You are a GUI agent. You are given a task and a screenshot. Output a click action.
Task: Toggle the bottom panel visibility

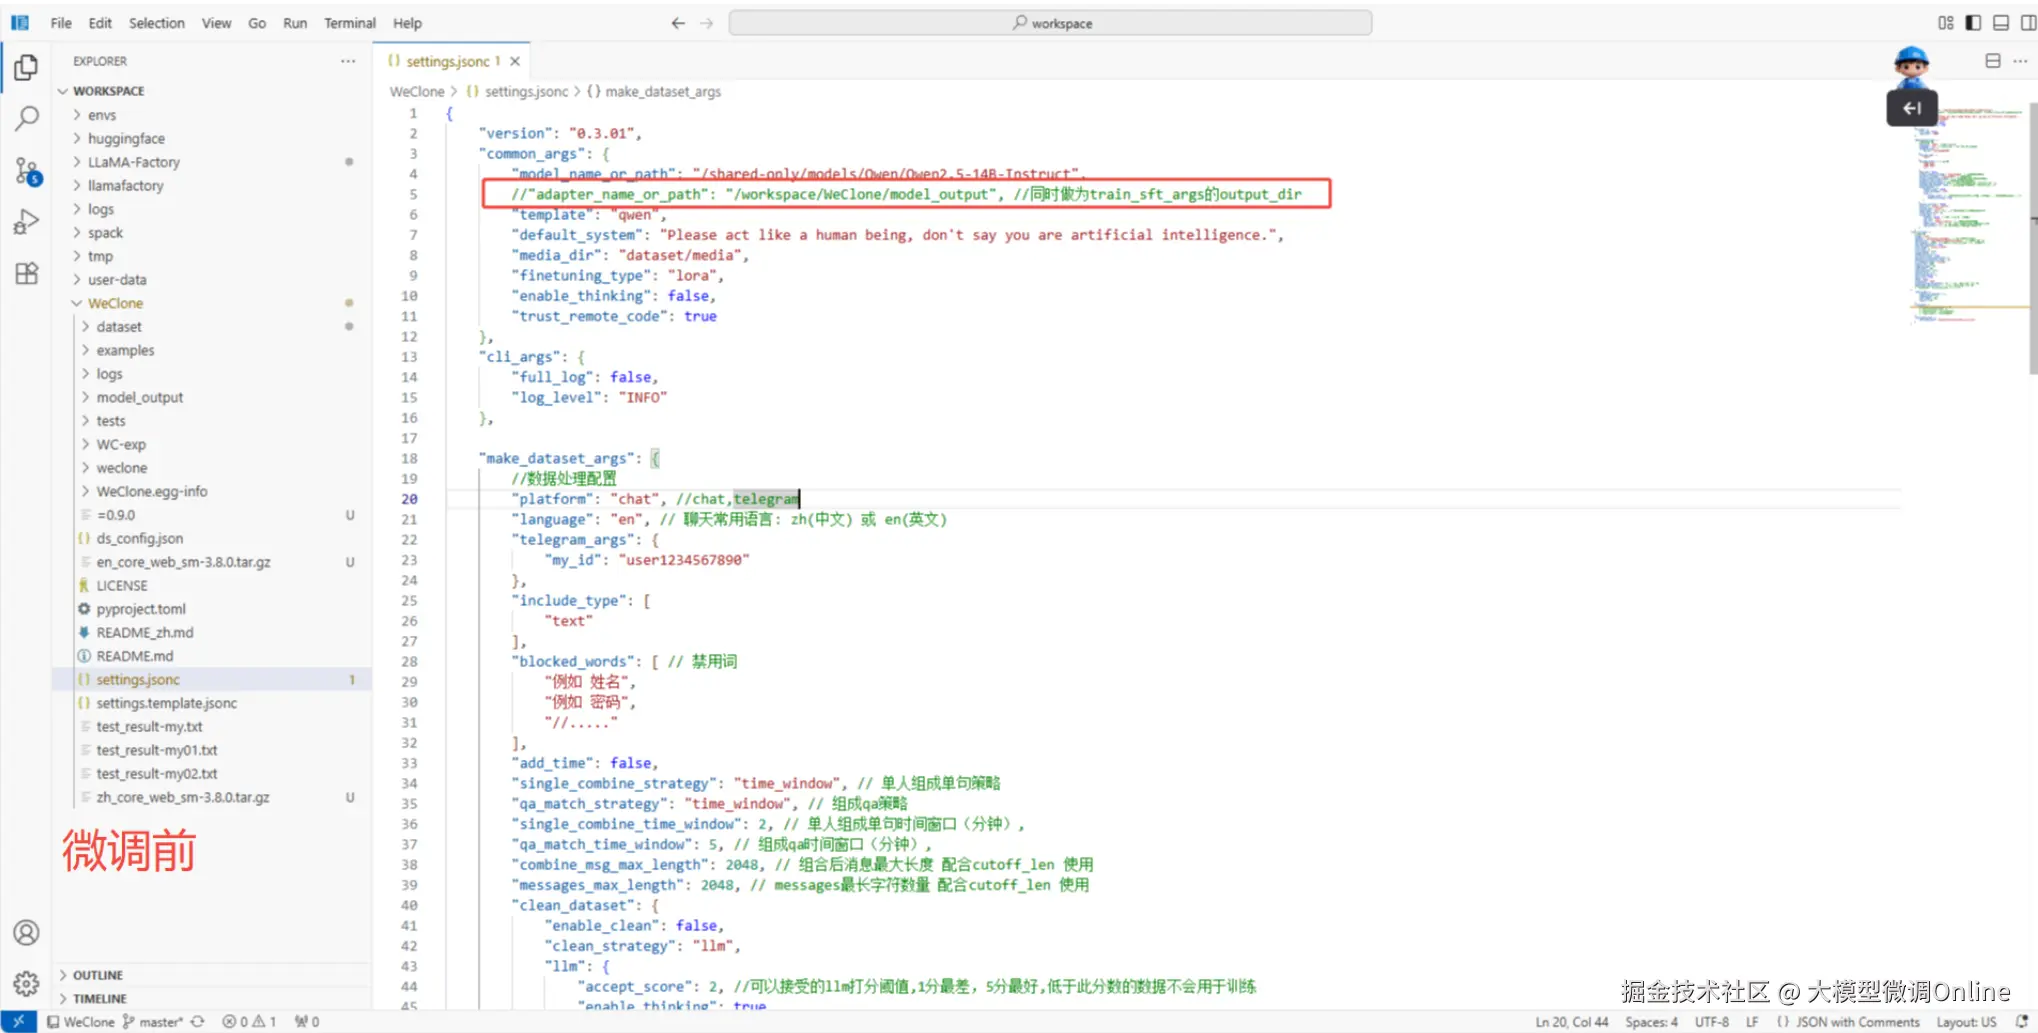(2001, 23)
